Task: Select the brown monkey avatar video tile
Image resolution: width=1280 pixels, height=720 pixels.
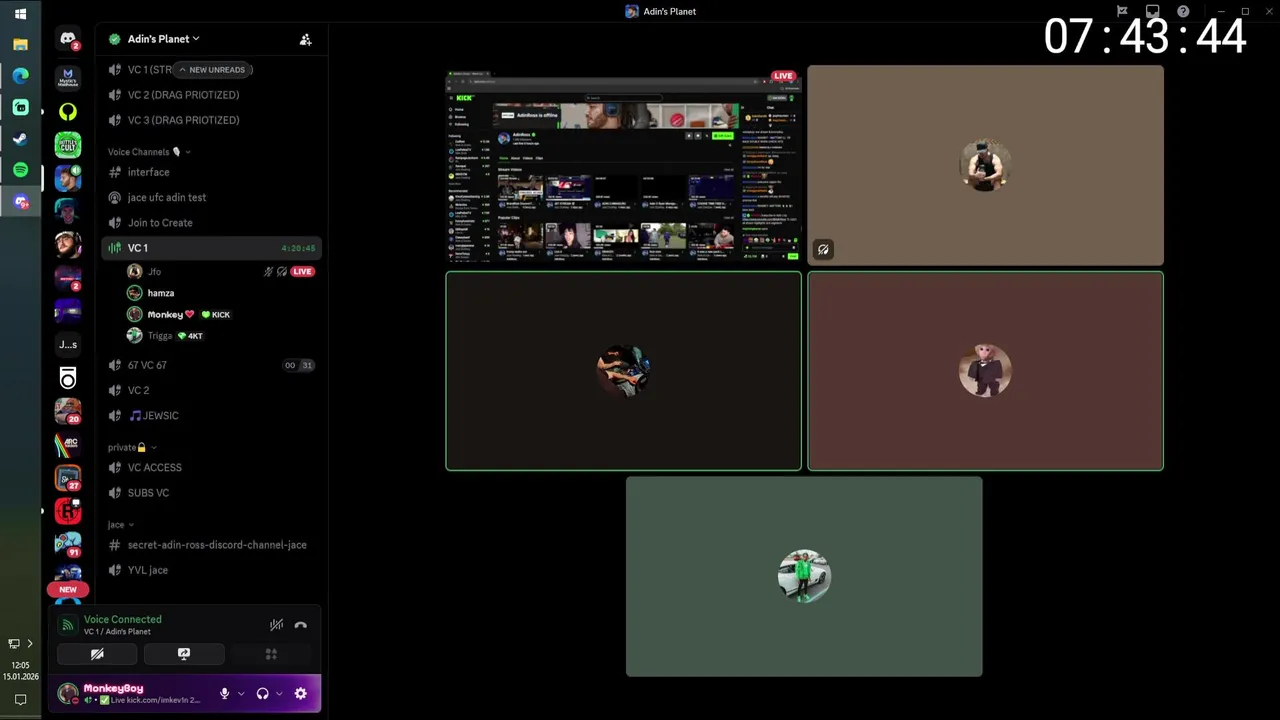Action: pyautogui.click(x=985, y=370)
